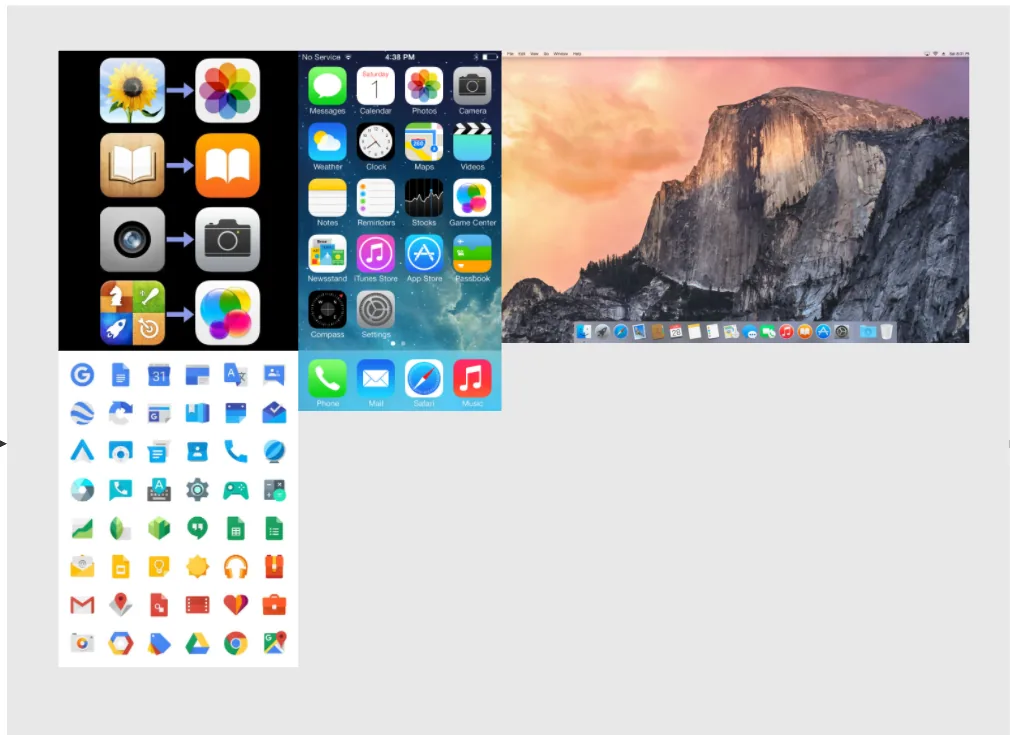Open Mail in the iPhone dock
This screenshot has height=735, width=1010.
pyautogui.click(x=376, y=379)
